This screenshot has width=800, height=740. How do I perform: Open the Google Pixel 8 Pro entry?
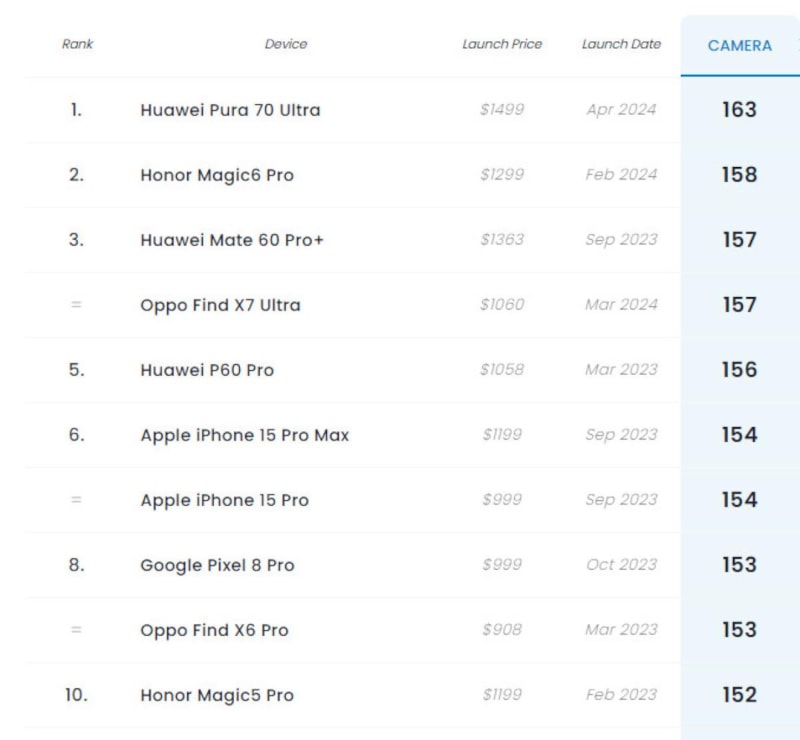click(217, 565)
